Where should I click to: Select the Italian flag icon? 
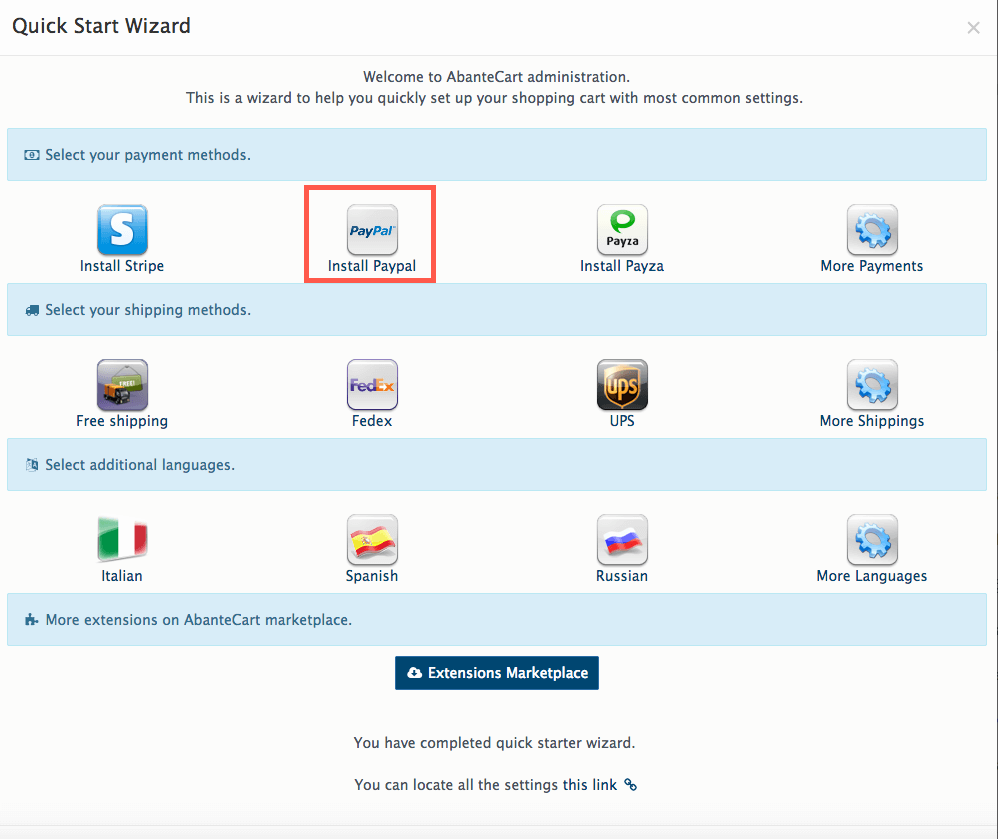[122, 540]
